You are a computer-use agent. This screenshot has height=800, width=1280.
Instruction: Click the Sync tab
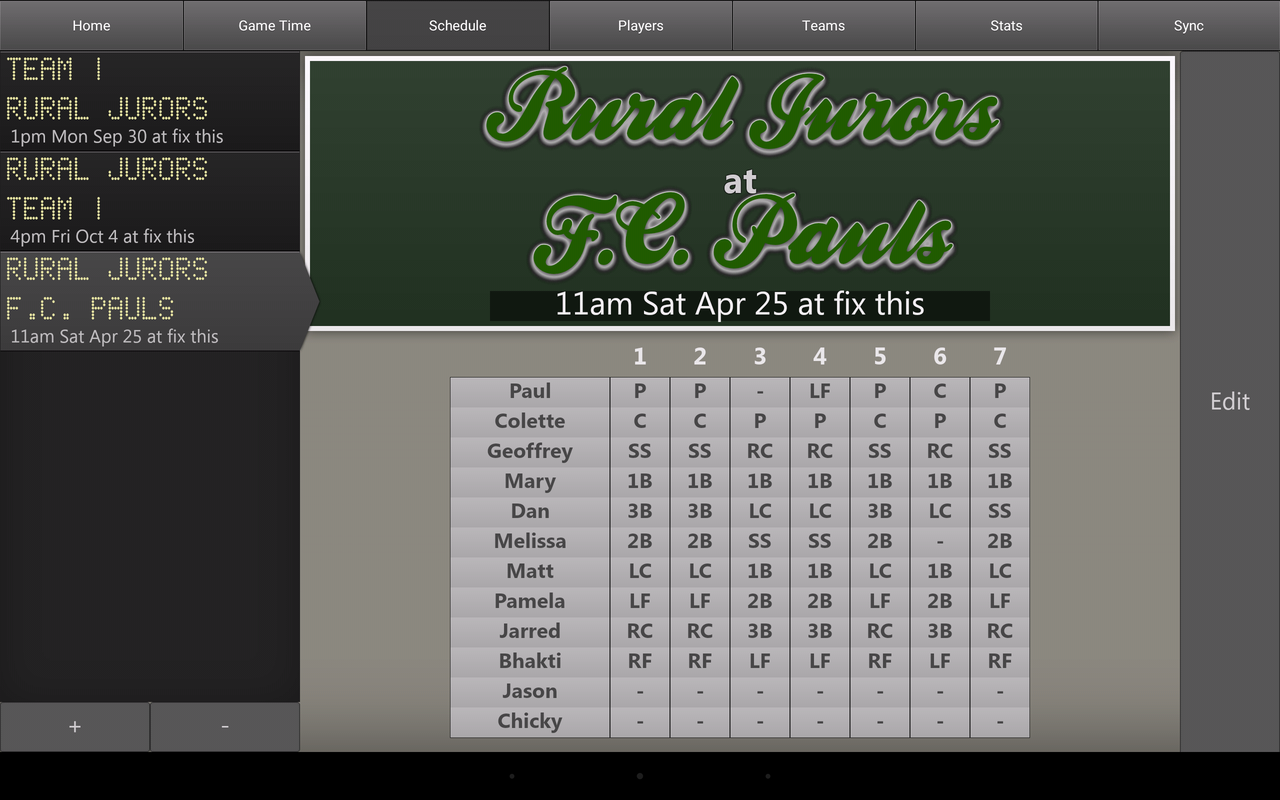pos(1188,26)
